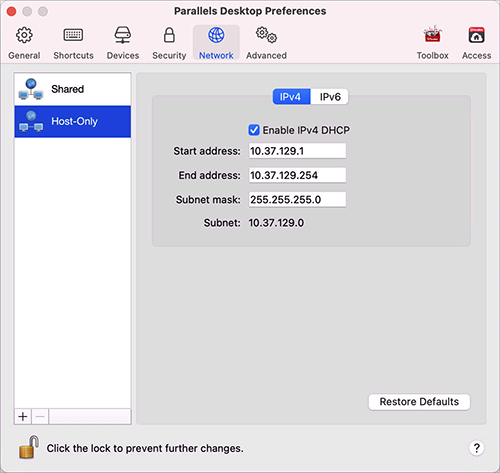Switch to the IPv6 tab
Image resolution: width=500 pixels, height=473 pixels.
pos(330,97)
